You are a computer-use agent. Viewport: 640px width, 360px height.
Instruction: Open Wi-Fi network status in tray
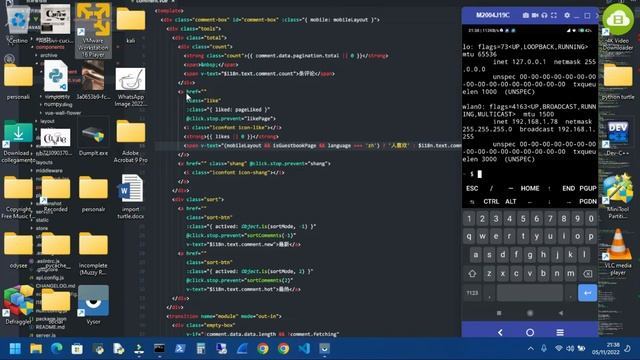559,348
